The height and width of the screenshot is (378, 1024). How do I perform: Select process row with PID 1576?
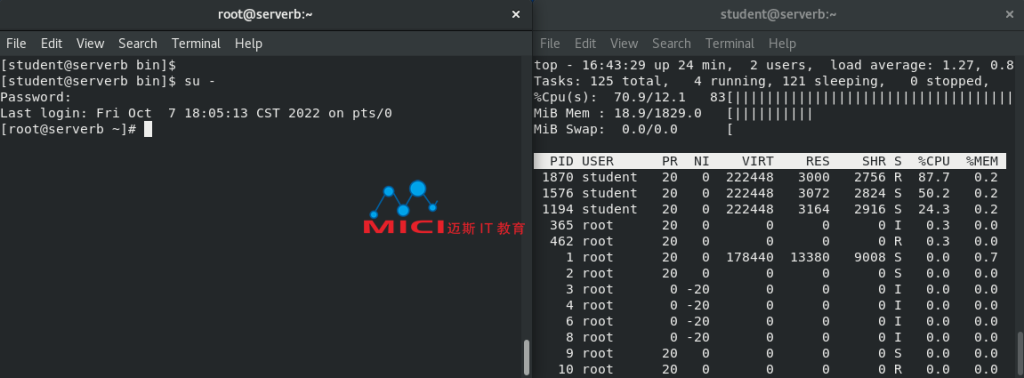coord(770,193)
